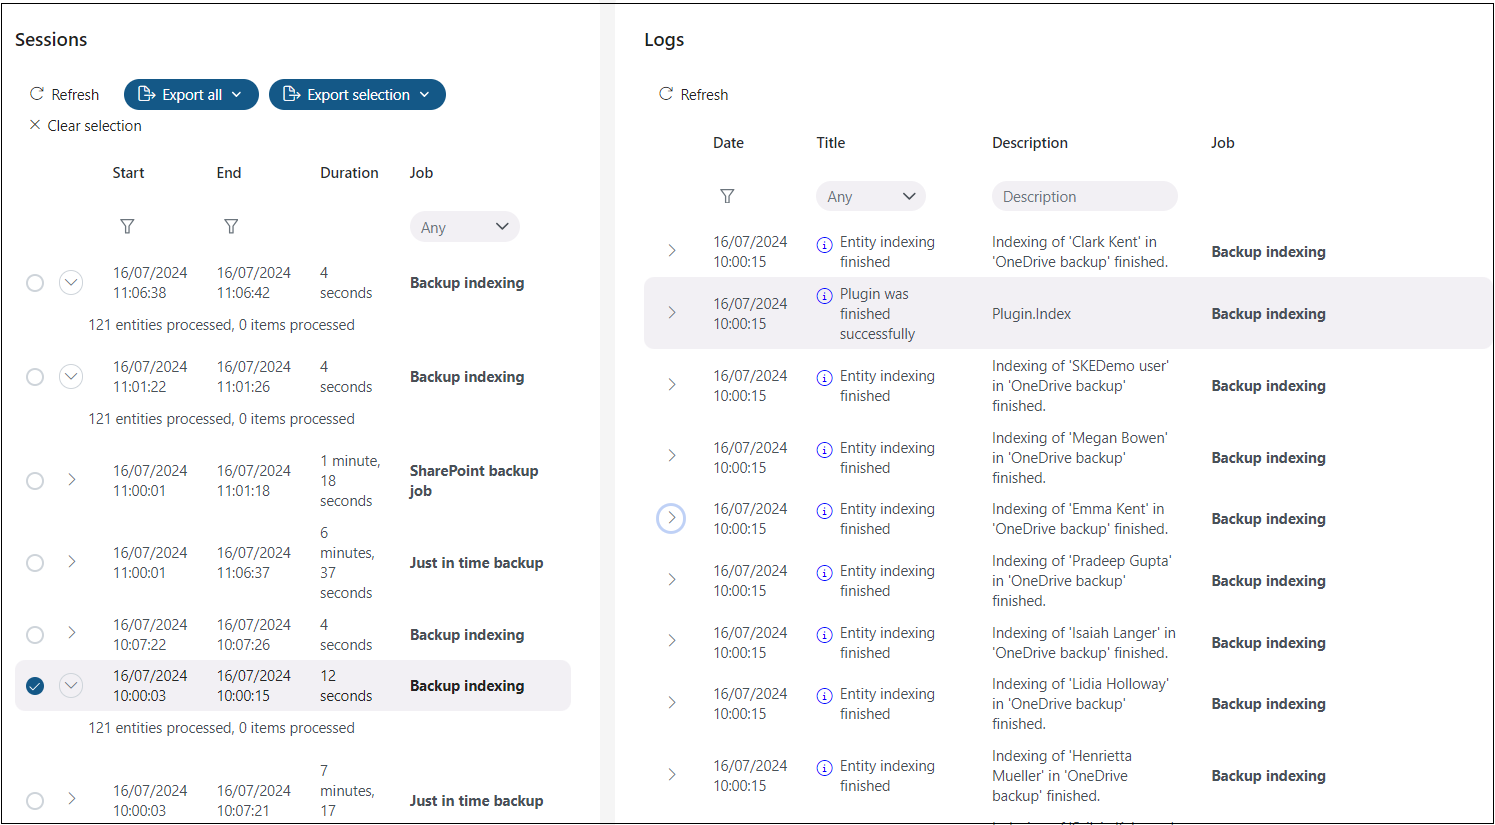Expand the 11:00:01 Just in time backup session
The width and height of the screenshot is (1495, 825).
pos(71,562)
